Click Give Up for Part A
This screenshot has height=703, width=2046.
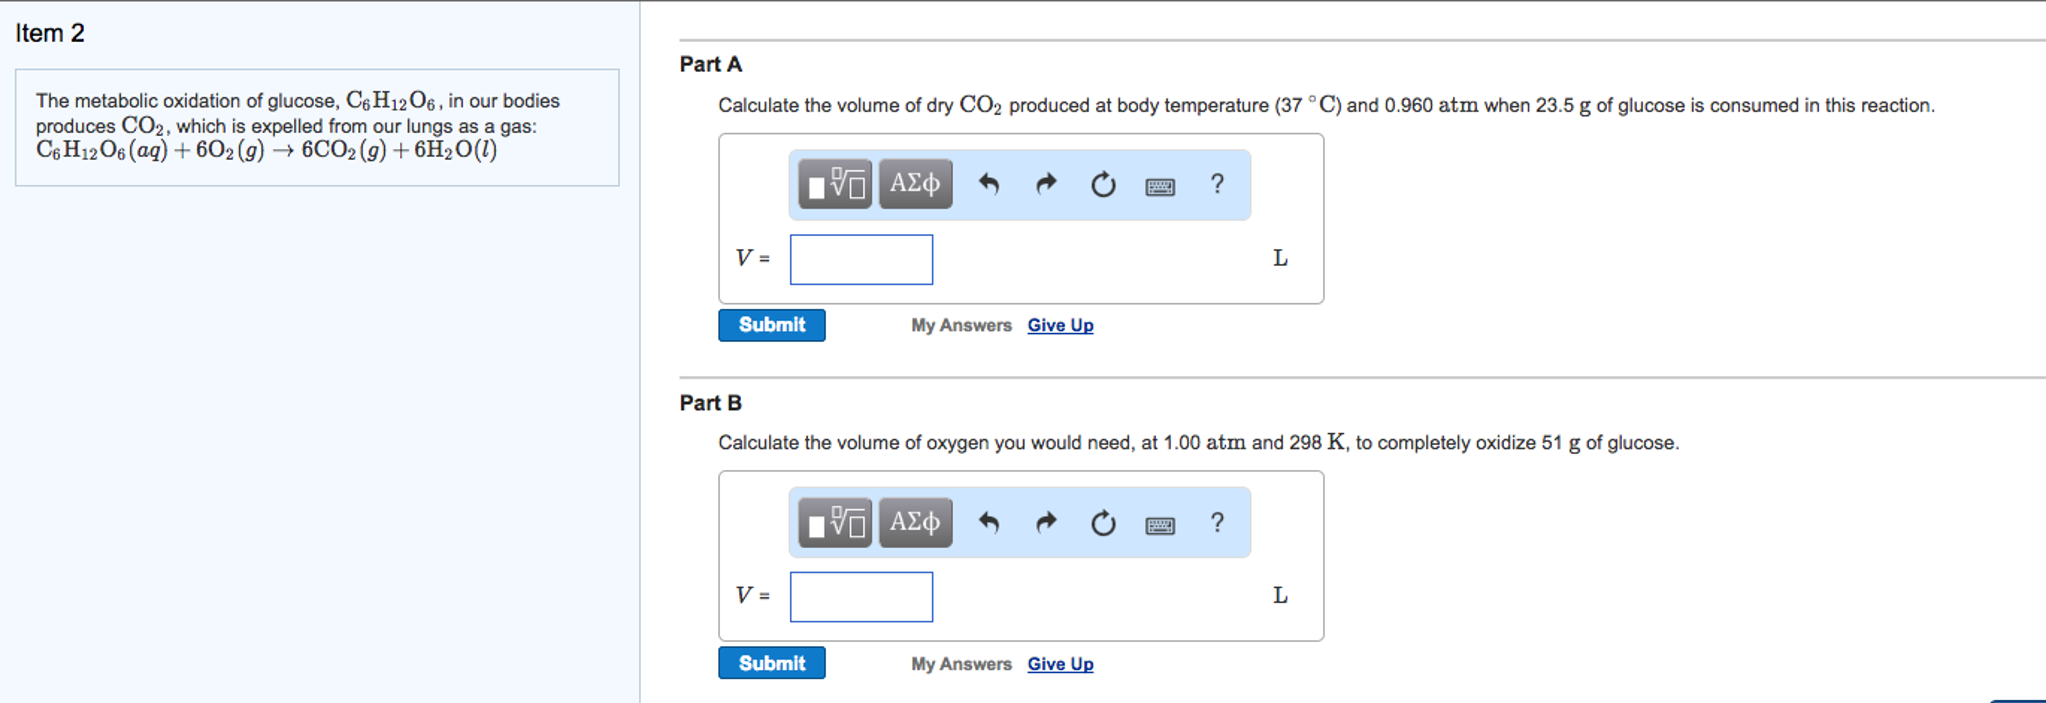(1060, 324)
